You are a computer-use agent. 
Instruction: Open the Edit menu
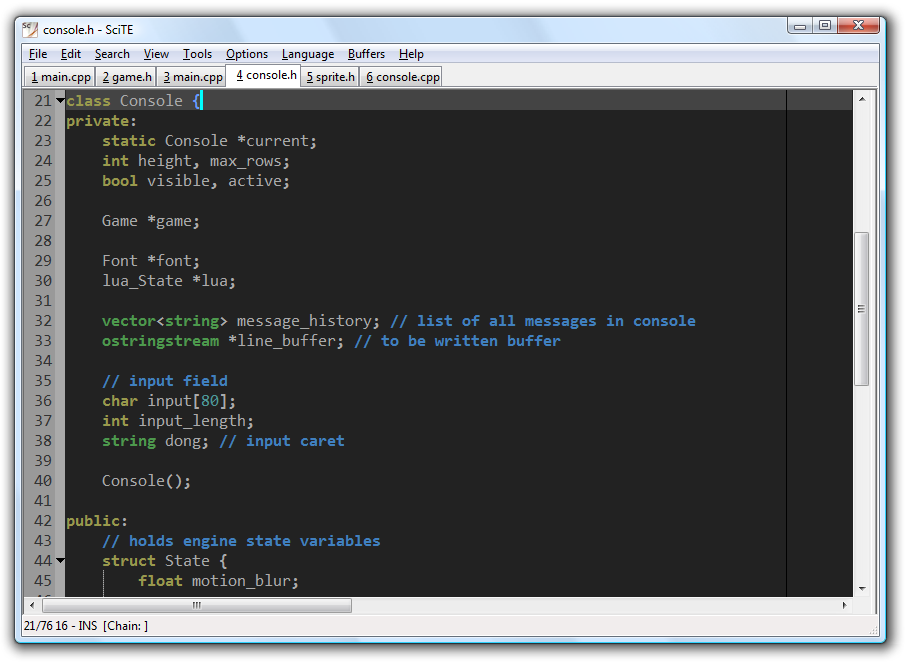(71, 54)
